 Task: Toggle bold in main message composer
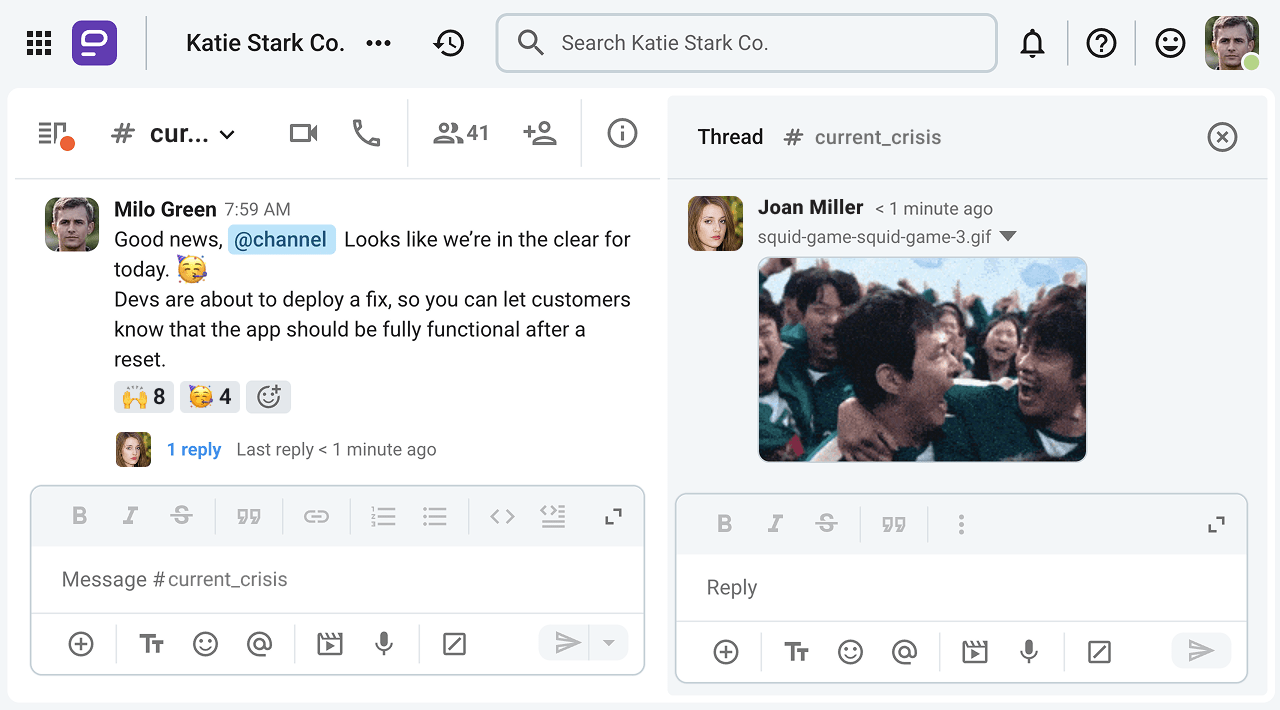point(79,516)
